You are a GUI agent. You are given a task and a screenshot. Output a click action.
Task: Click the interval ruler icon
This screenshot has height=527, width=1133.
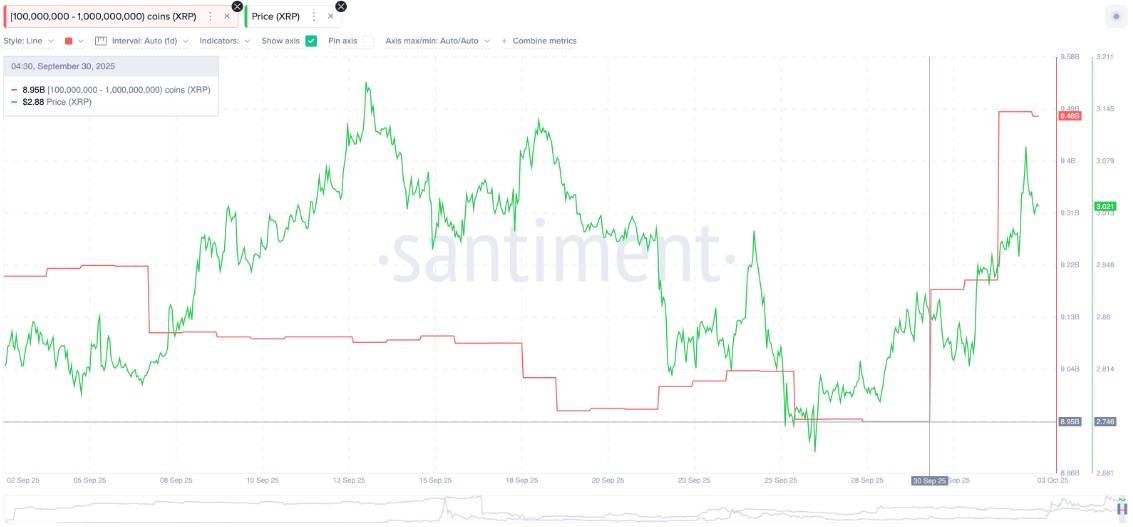(x=100, y=41)
